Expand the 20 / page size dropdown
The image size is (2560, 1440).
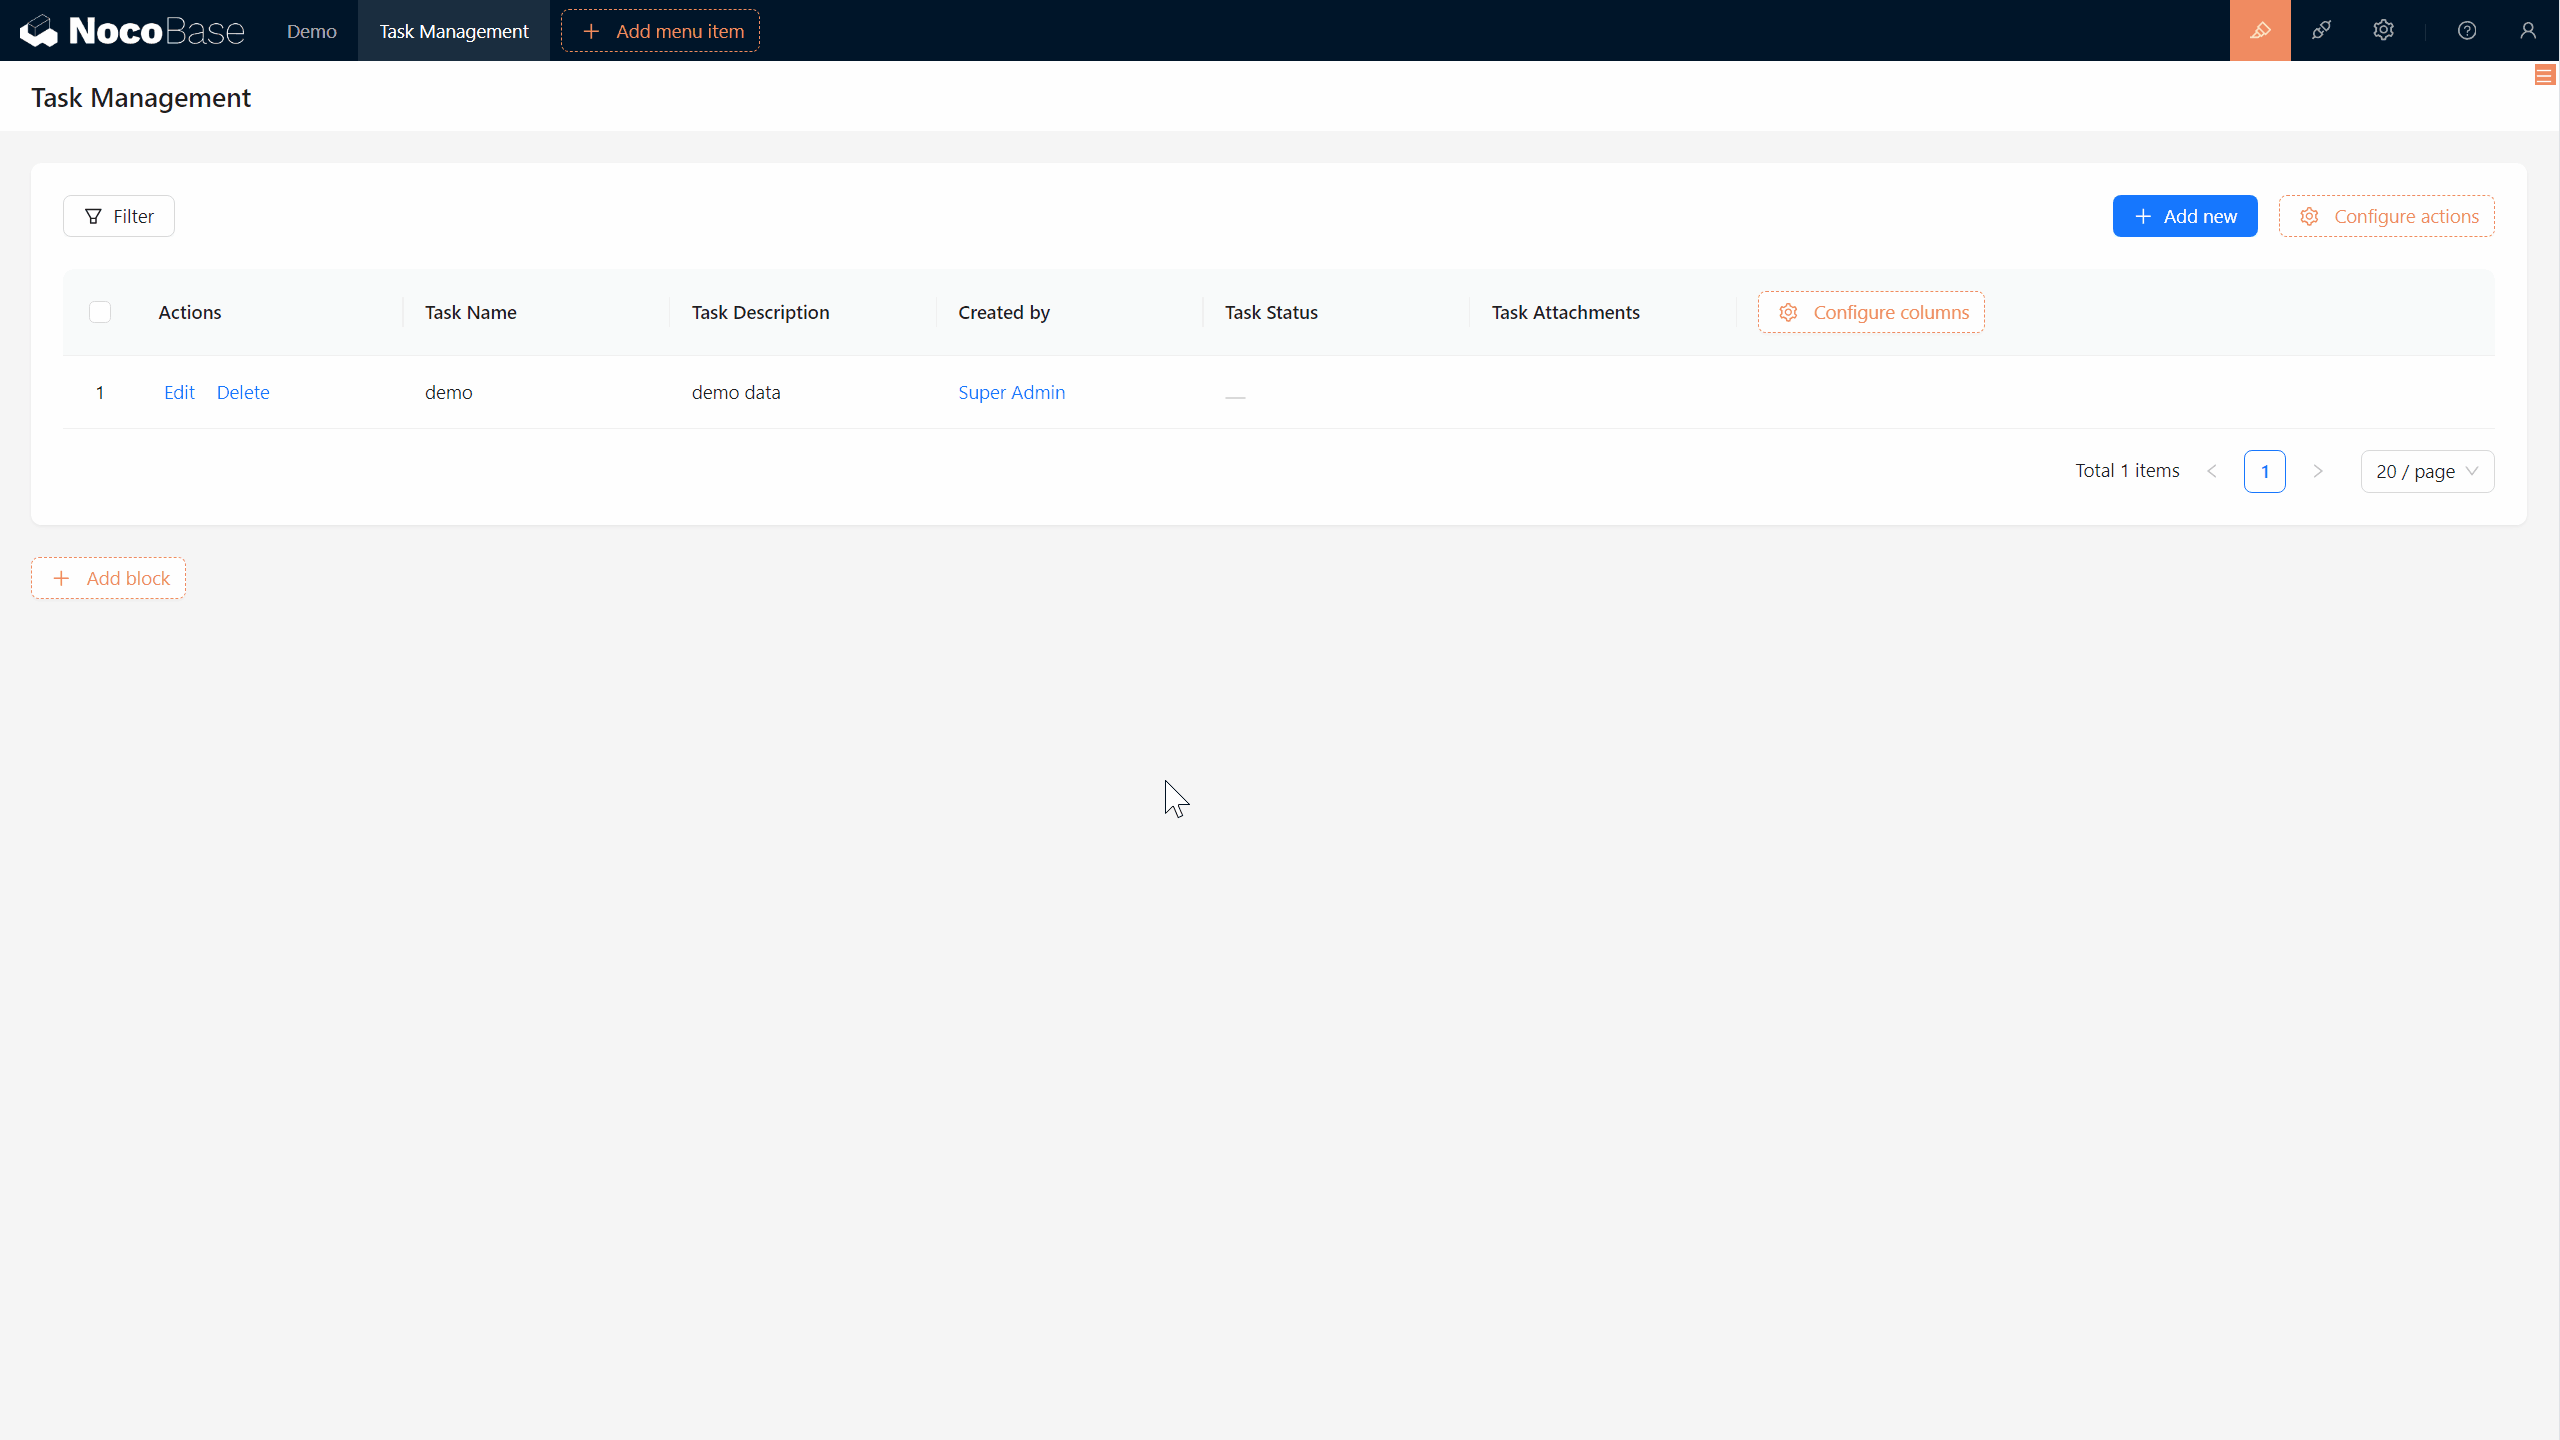click(2427, 471)
